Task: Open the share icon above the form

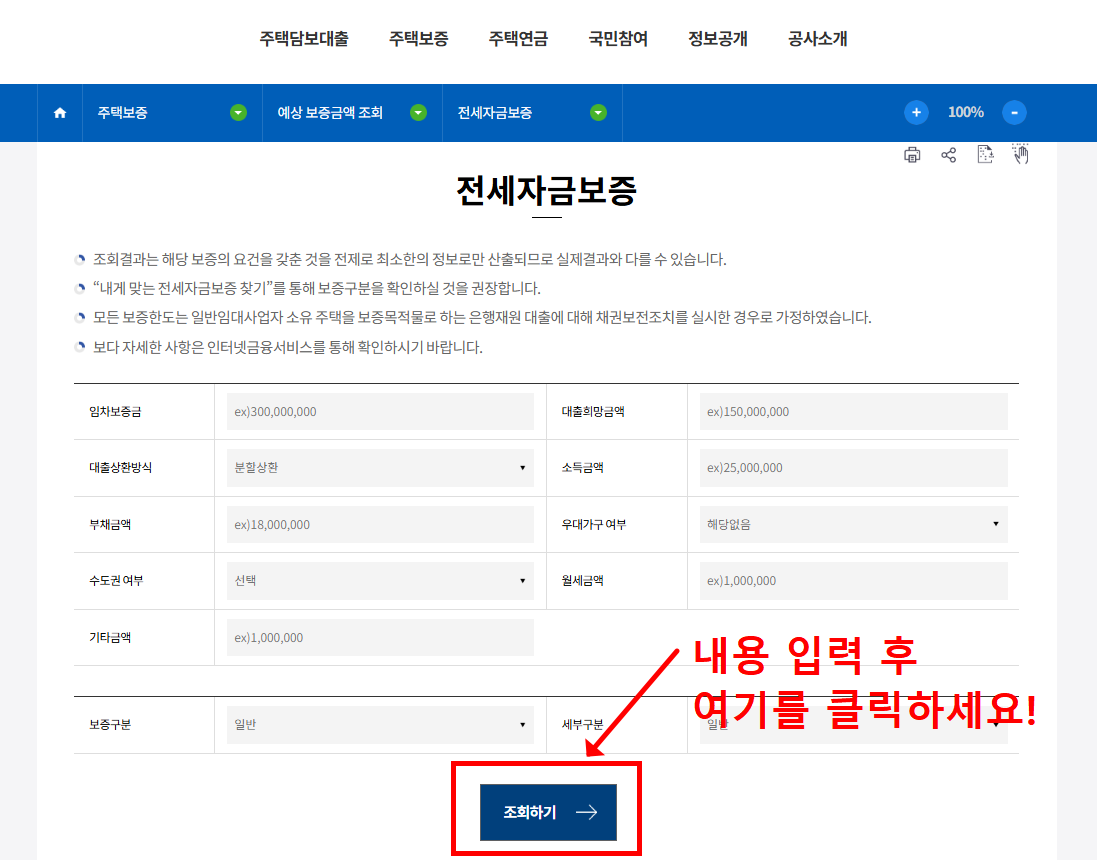Action: [948, 154]
